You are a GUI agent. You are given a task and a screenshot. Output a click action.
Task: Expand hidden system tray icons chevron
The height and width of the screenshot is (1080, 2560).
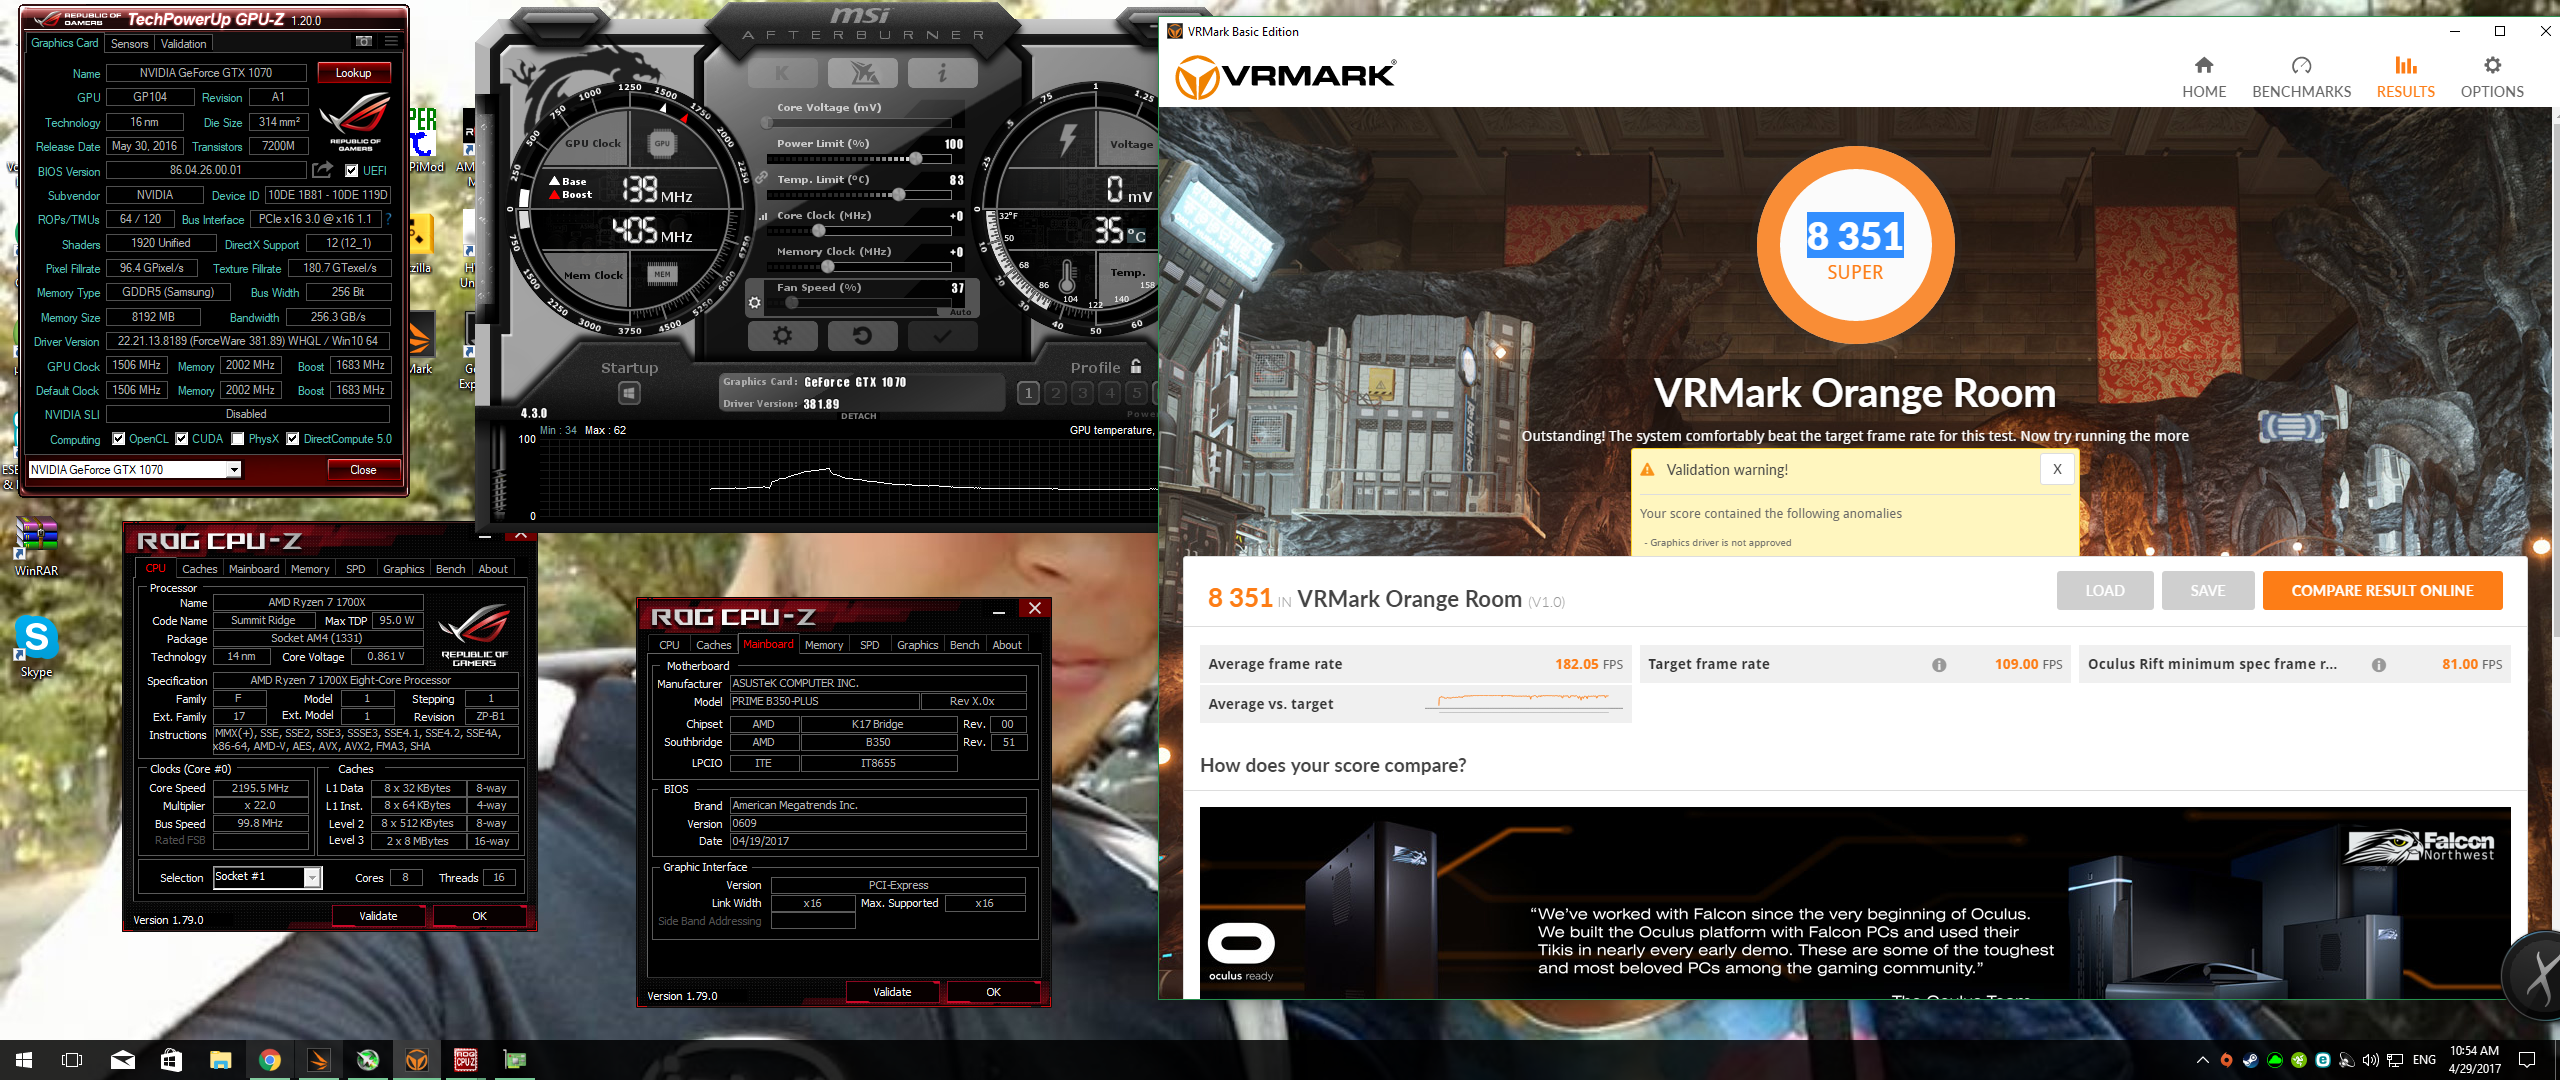click(x=2203, y=1060)
